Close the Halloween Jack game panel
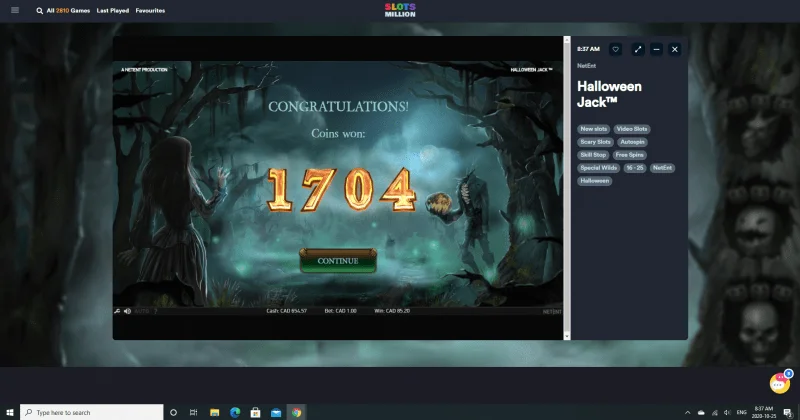The height and width of the screenshot is (420, 800). [x=674, y=50]
